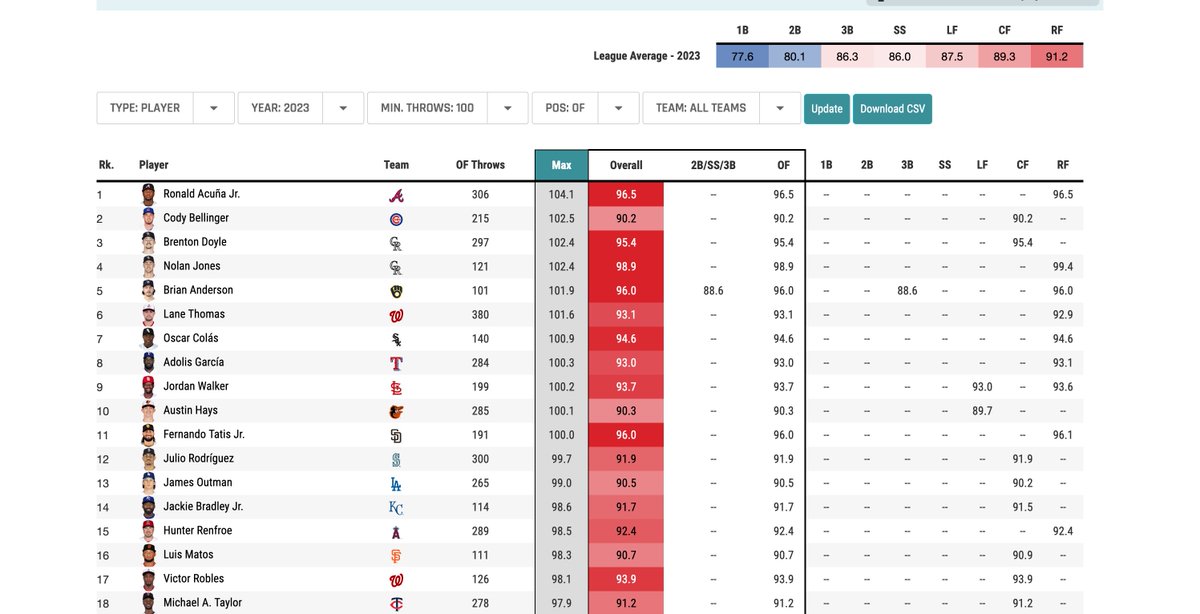Viewport: 1200px width, 614px height.
Task: Sort by the 2B/SS/3B column header
Action: [x=713, y=165]
